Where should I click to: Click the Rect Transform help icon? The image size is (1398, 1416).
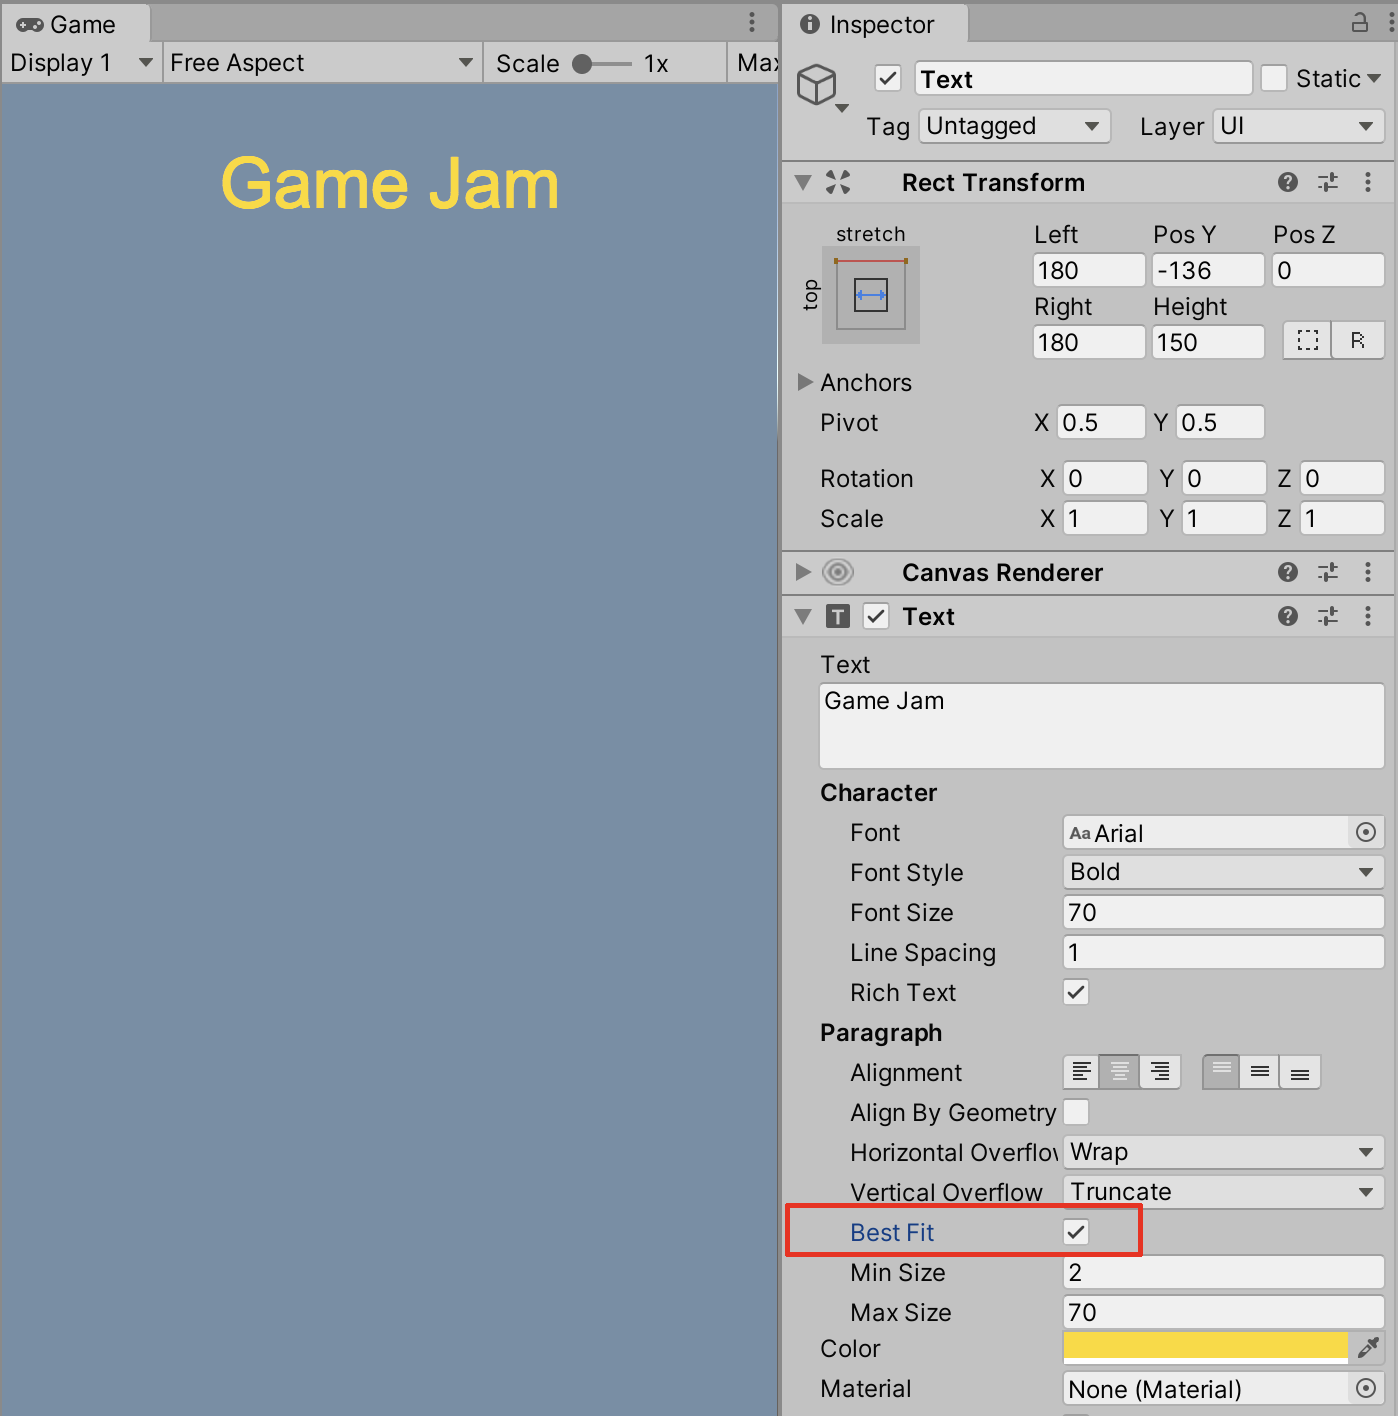coord(1287,182)
